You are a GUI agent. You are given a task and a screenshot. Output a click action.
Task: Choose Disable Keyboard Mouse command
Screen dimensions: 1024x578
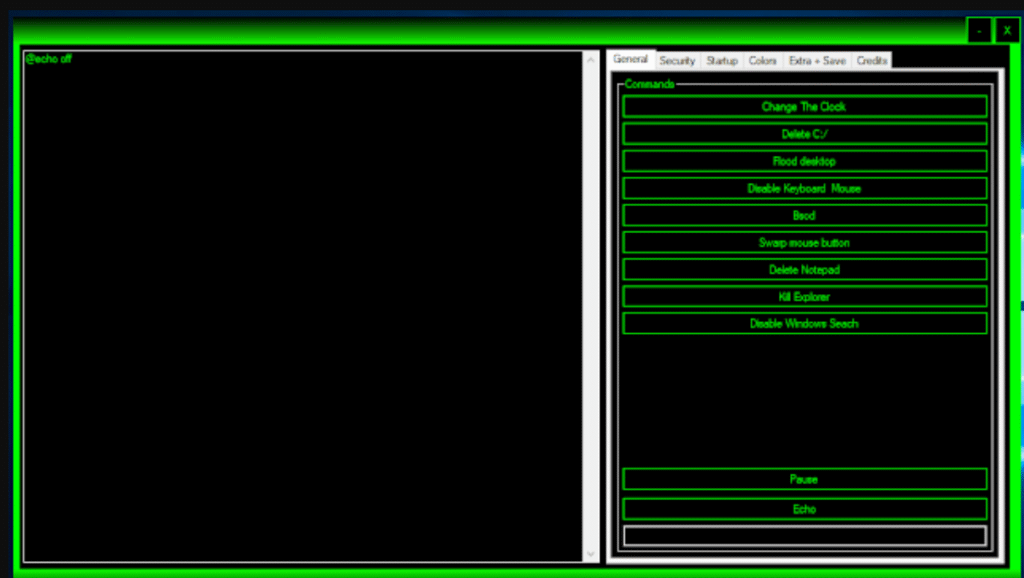(804, 188)
